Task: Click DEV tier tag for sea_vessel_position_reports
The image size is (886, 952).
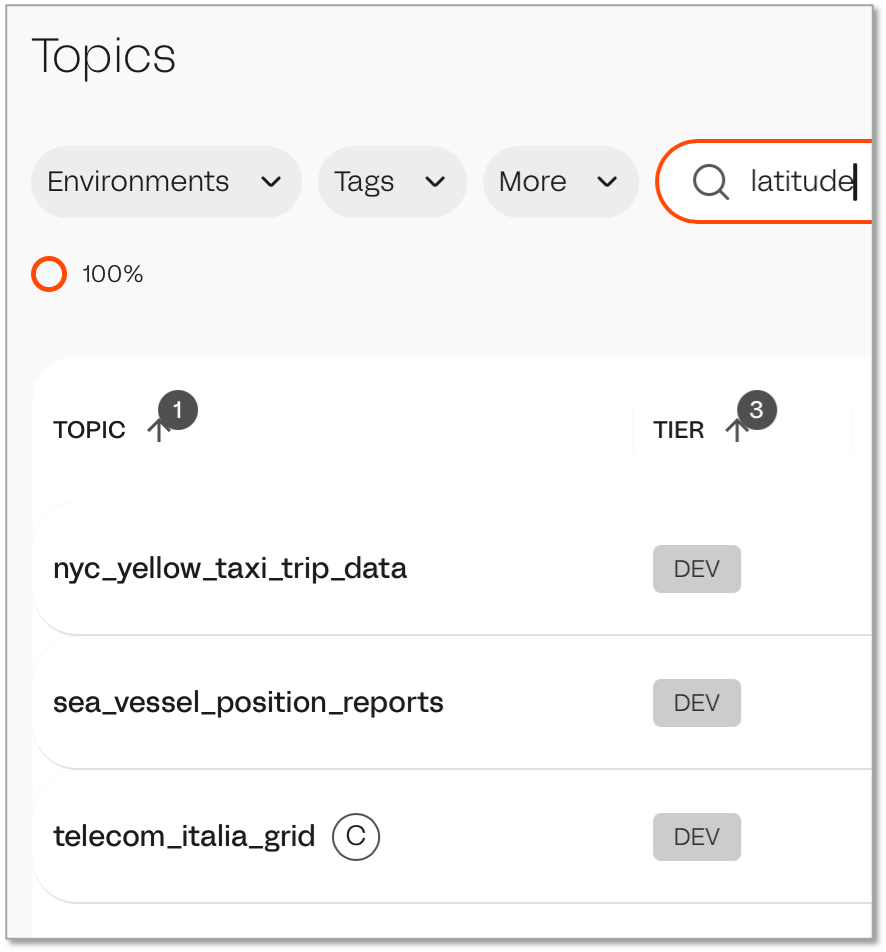Action: coord(697,703)
